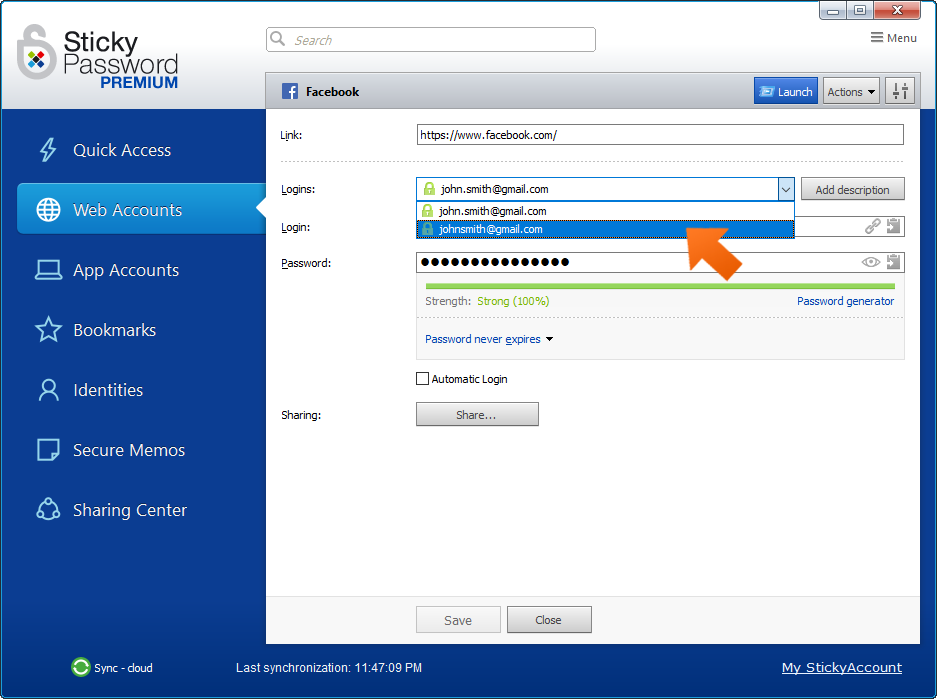This screenshot has width=937, height=699.
Task: Open the settings sliders icon button
Action: click(x=900, y=91)
